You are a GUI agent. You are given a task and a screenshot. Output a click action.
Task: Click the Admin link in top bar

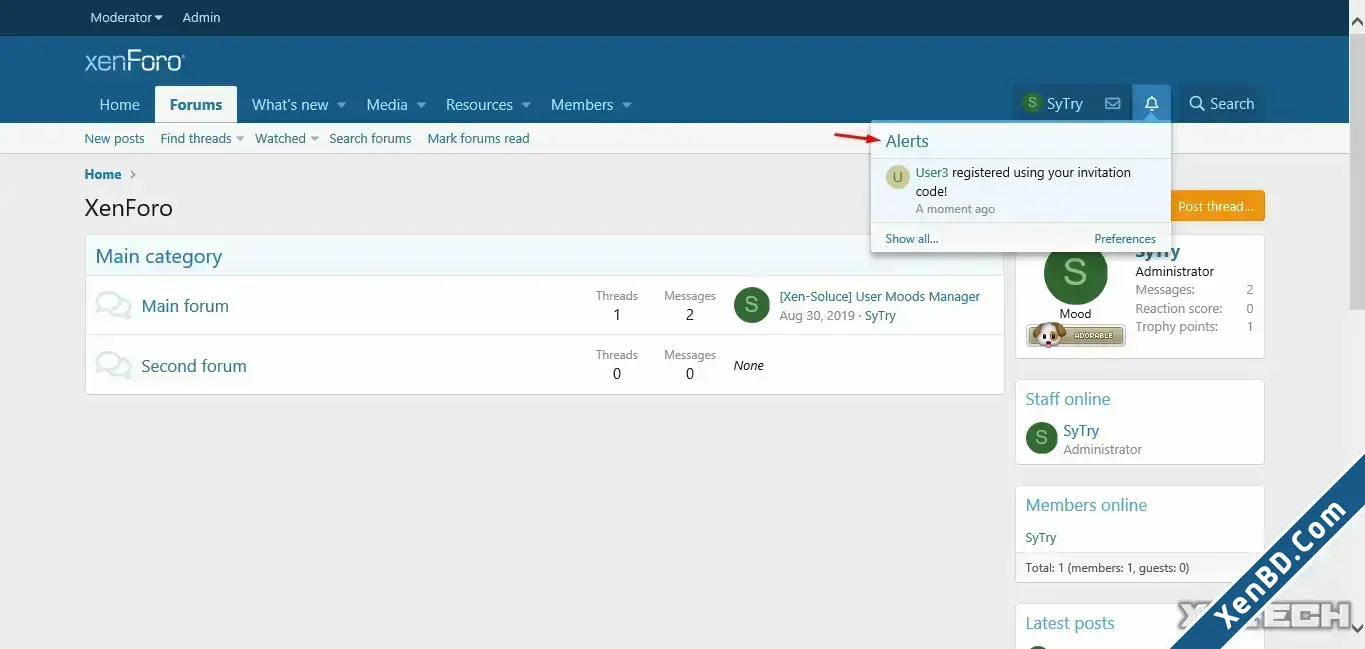202,17
